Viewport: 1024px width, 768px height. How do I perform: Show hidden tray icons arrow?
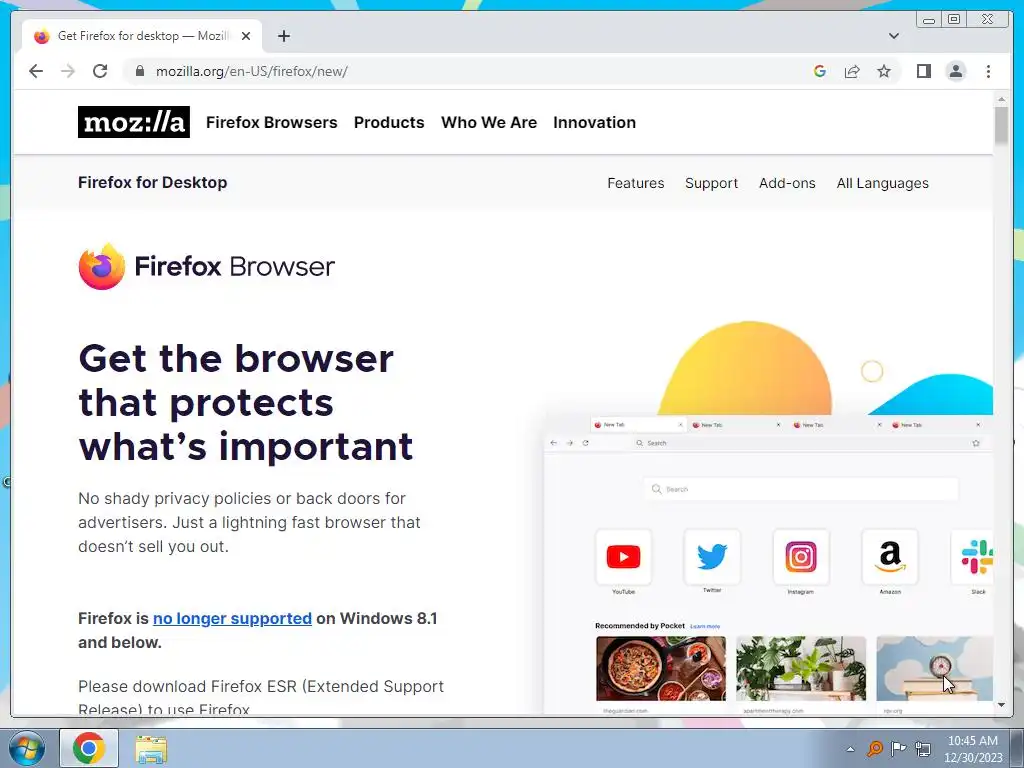[x=850, y=749]
